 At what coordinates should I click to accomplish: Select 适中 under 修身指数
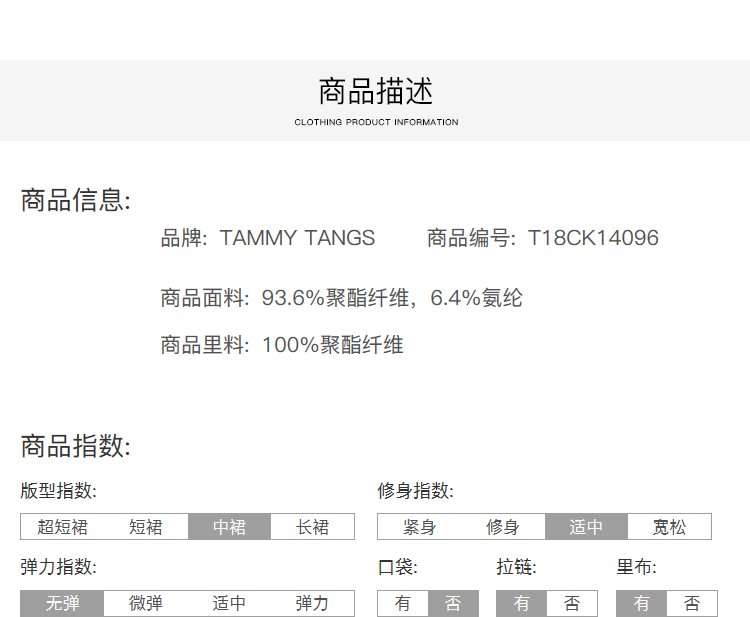click(586, 527)
